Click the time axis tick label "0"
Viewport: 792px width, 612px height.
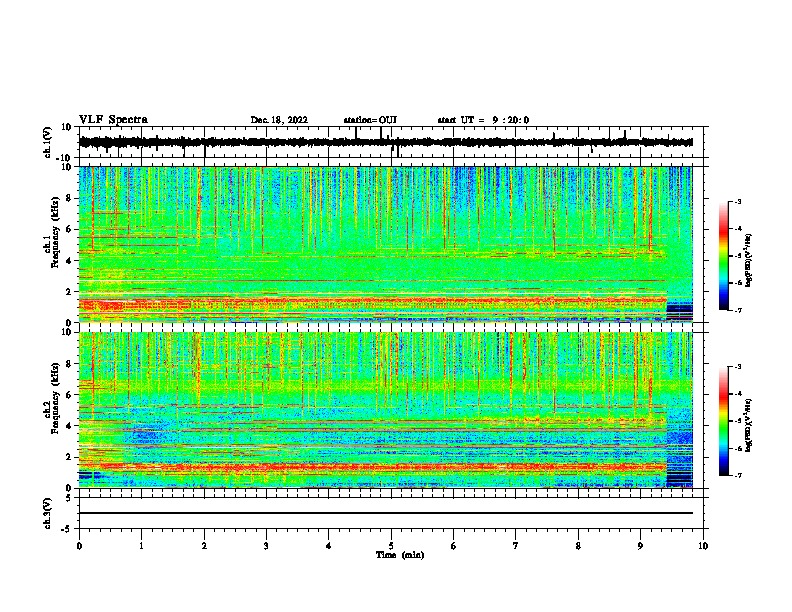(79, 546)
